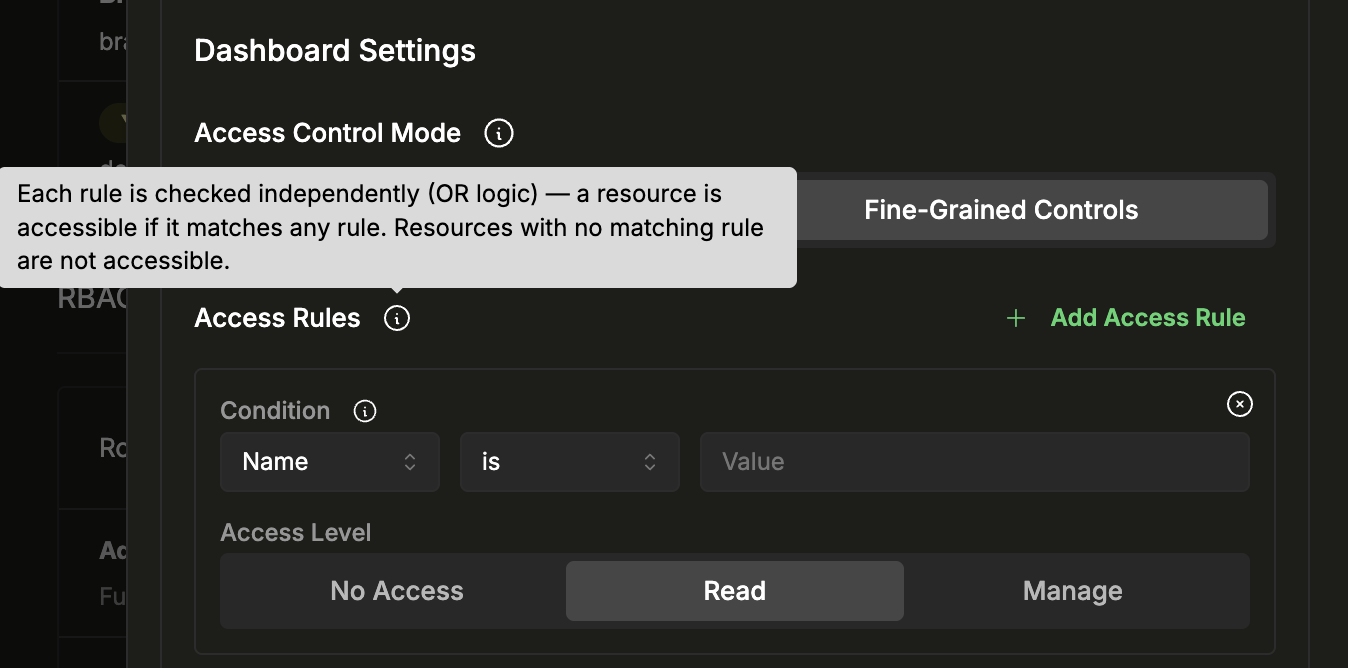Set access level to No Access
1348x668 pixels.
click(397, 591)
